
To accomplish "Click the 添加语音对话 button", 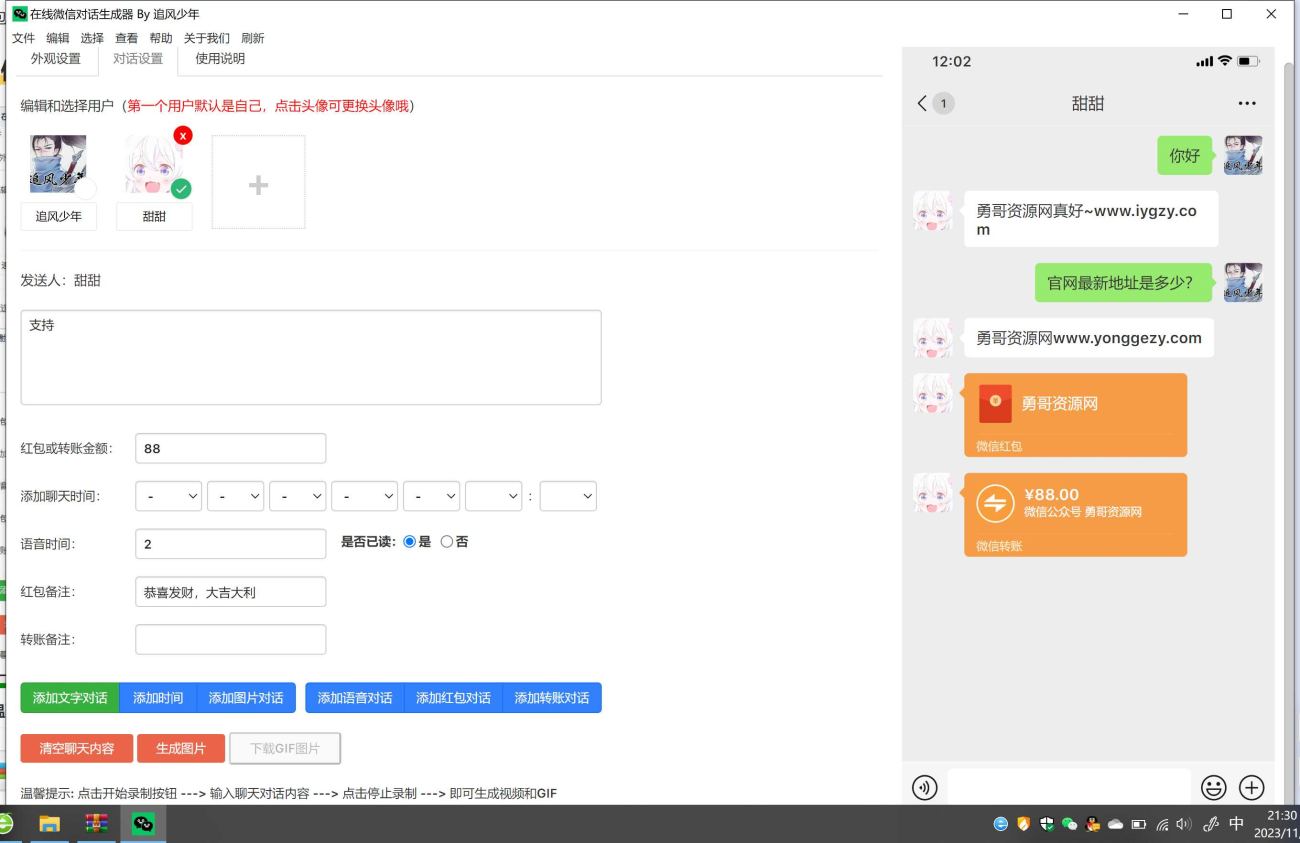I will point(355,698).
